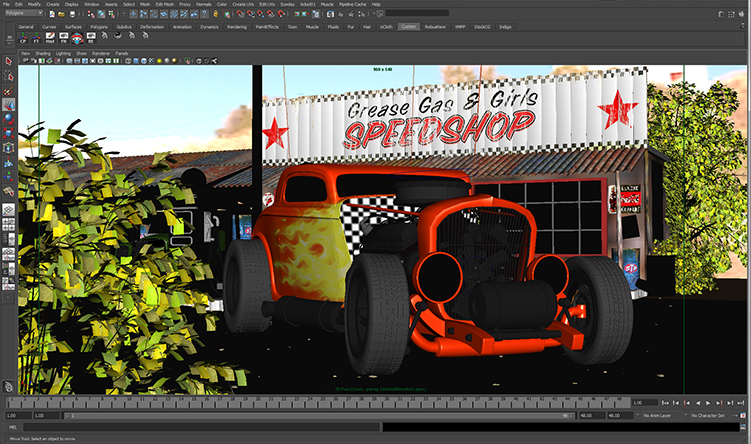Play the animation backwards
Image resolution: width=751 pixels, height=444 pixels.
pos(698,403)
